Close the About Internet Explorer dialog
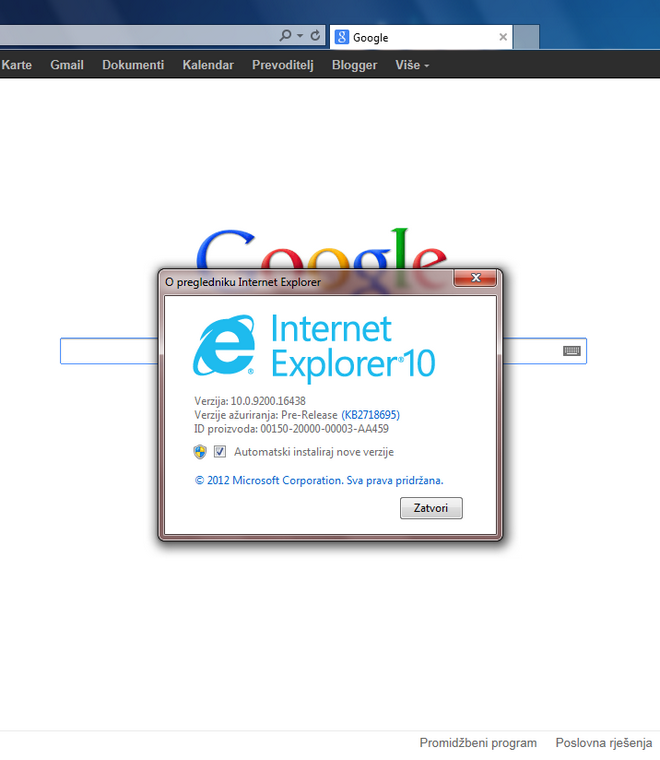660x760 pixels. 475,278
